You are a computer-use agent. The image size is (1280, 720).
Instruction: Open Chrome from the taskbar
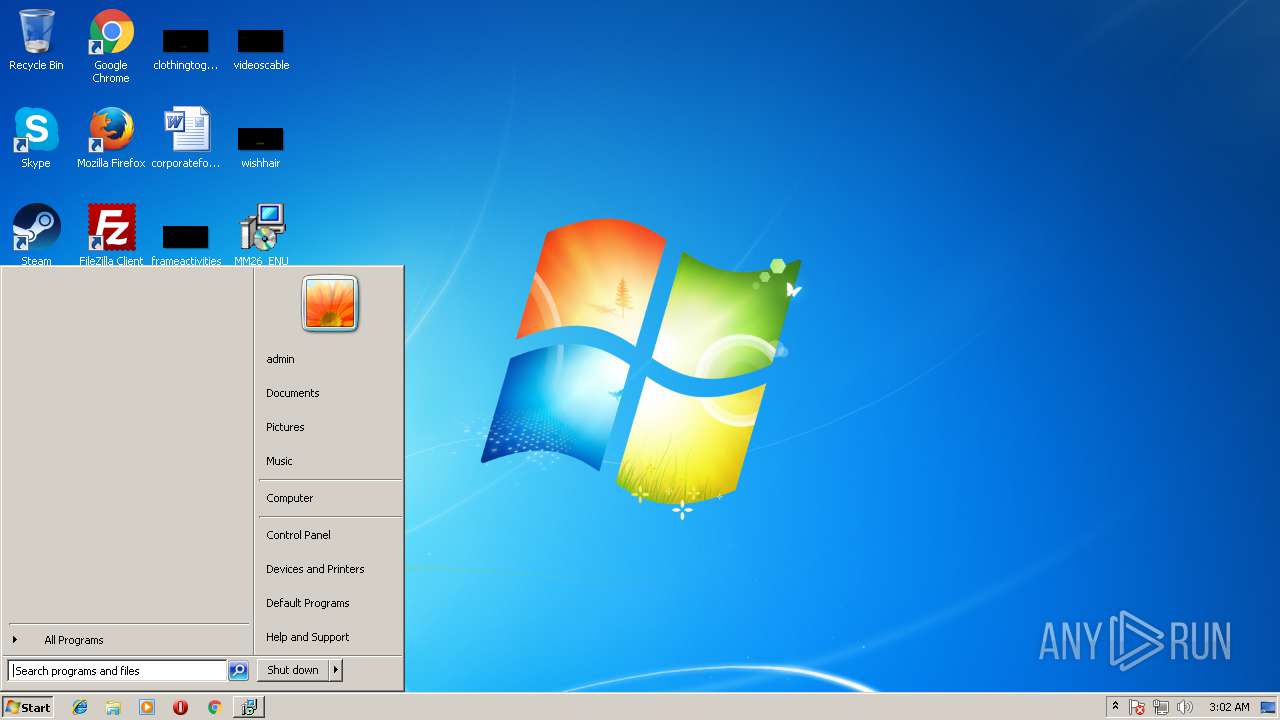tap(214, 707)
